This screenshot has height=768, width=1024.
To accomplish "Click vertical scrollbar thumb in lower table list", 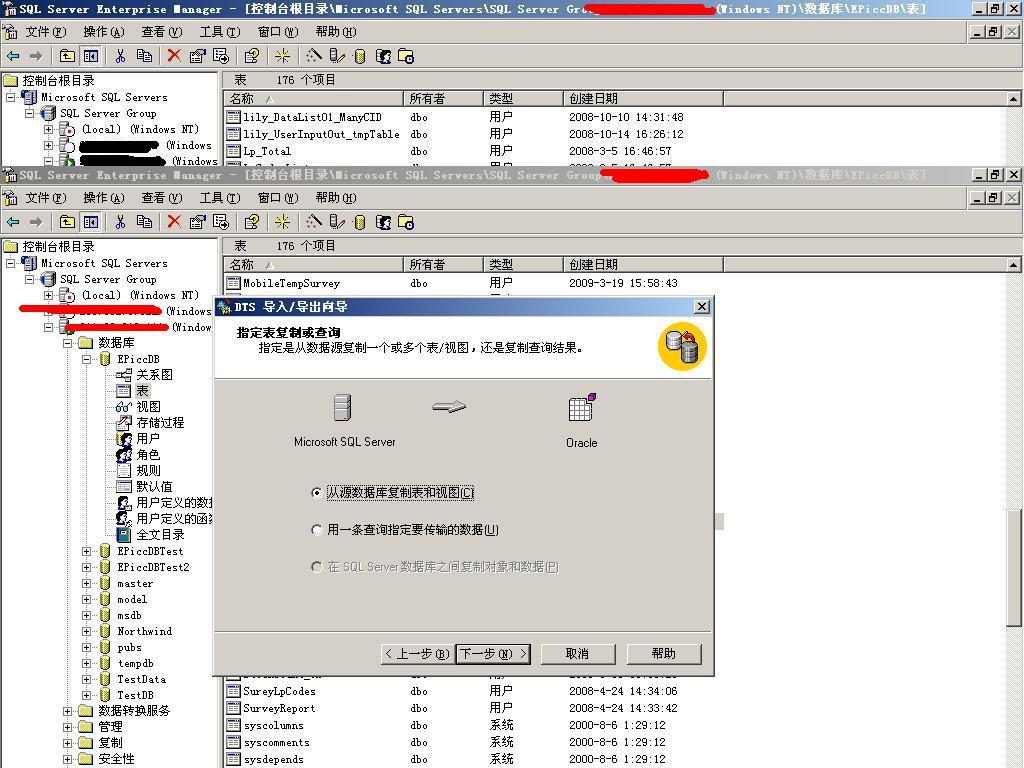I will [x=1013, y=567].
